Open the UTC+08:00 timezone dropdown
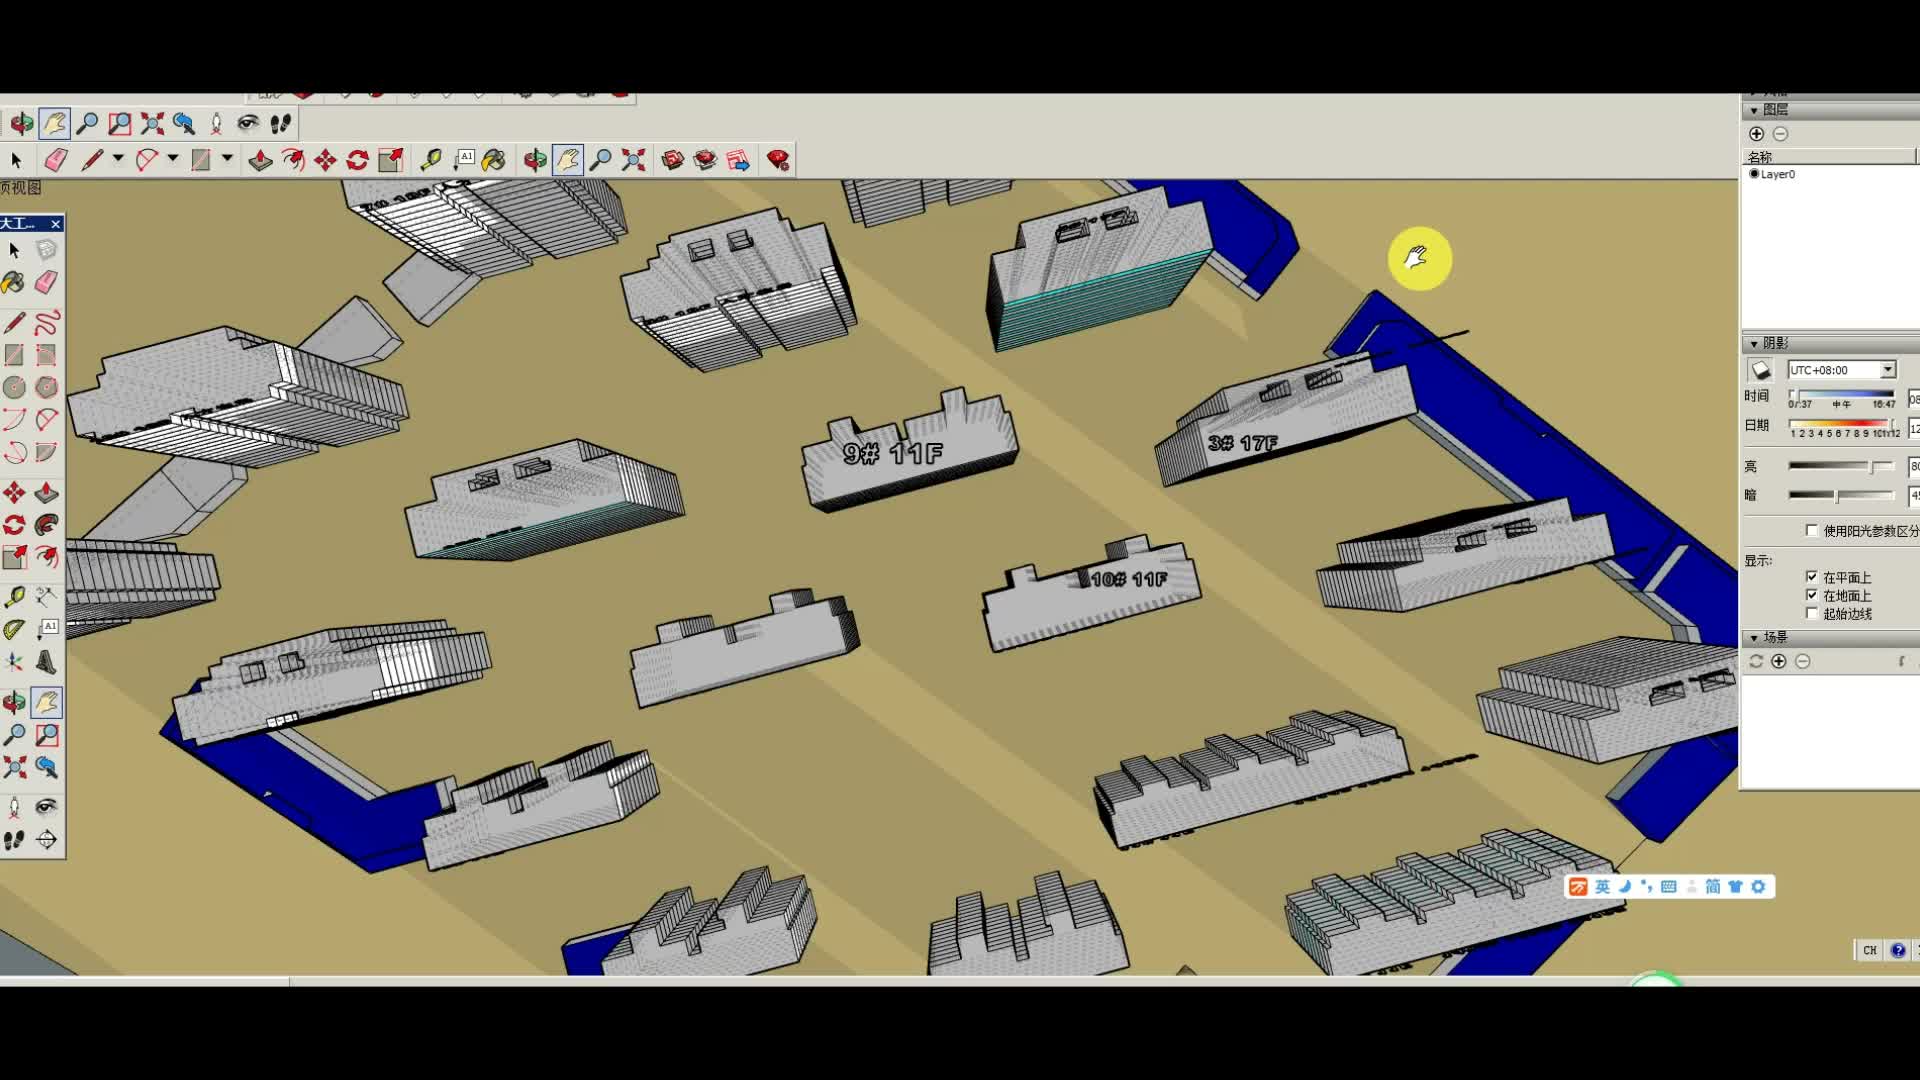Image resolution: width=1920 pixels, height=1080 pixels. (x=1887, y=370)
